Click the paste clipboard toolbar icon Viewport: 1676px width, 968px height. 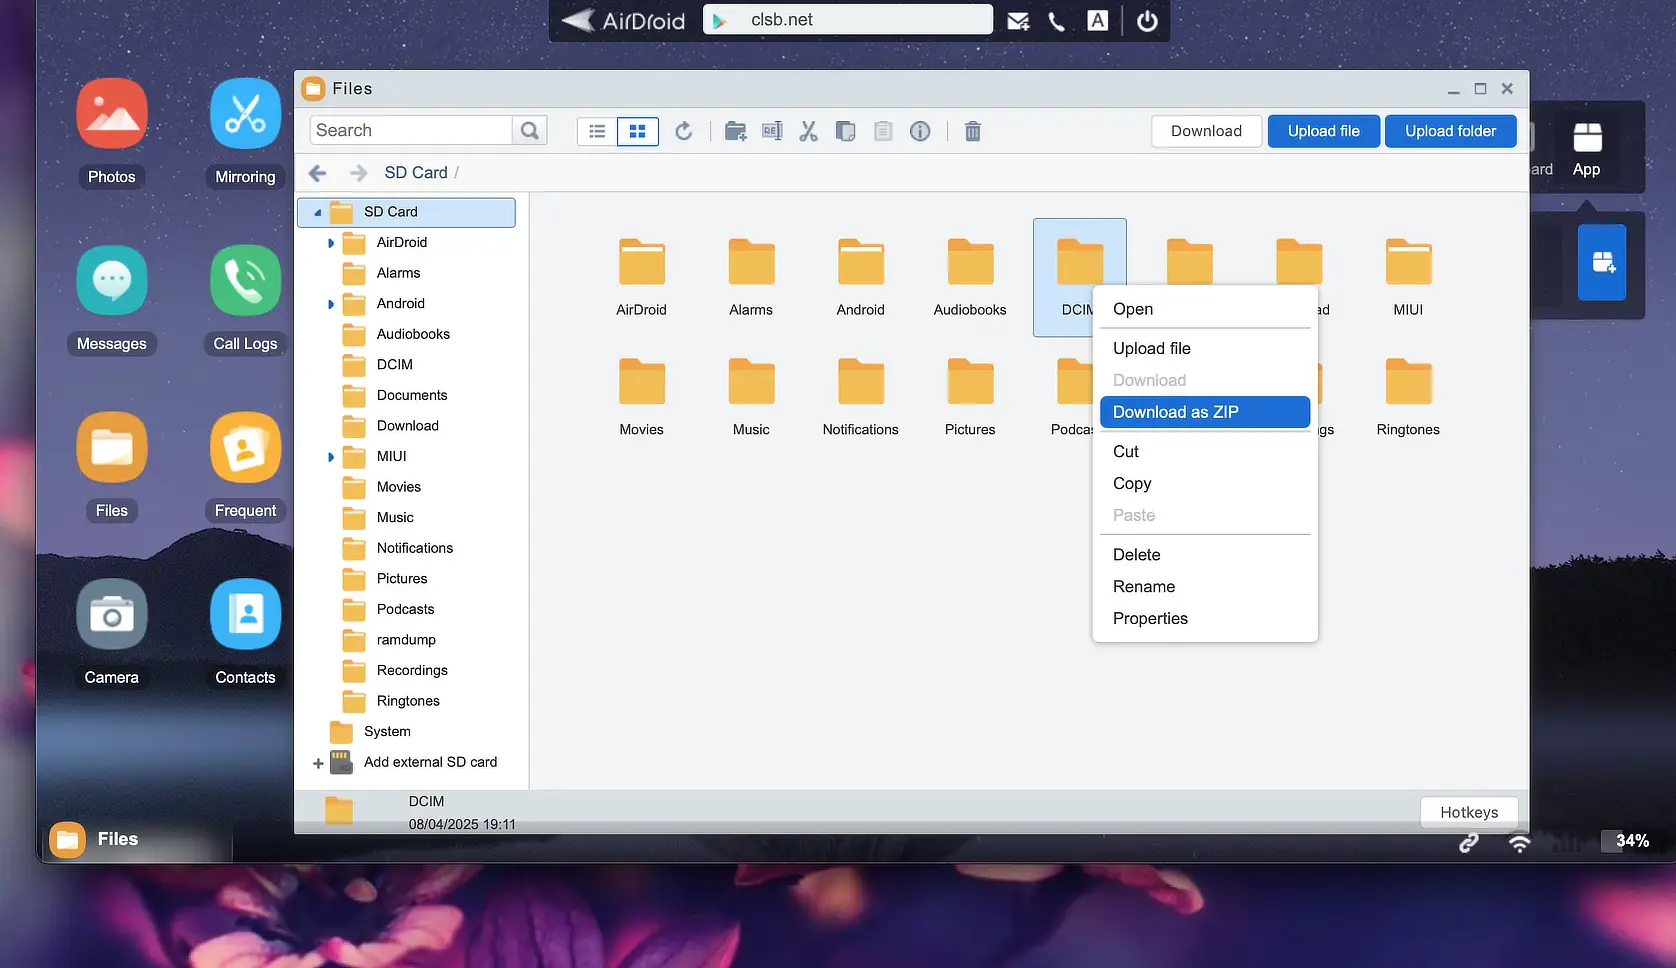point(883,131)
